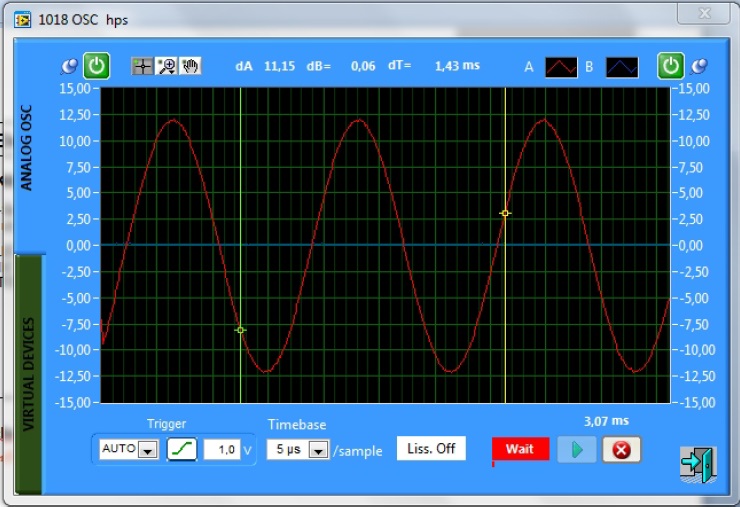Select the cursor crosshair tool
Screen dimensions: 740x507
[x=142, y=66]
